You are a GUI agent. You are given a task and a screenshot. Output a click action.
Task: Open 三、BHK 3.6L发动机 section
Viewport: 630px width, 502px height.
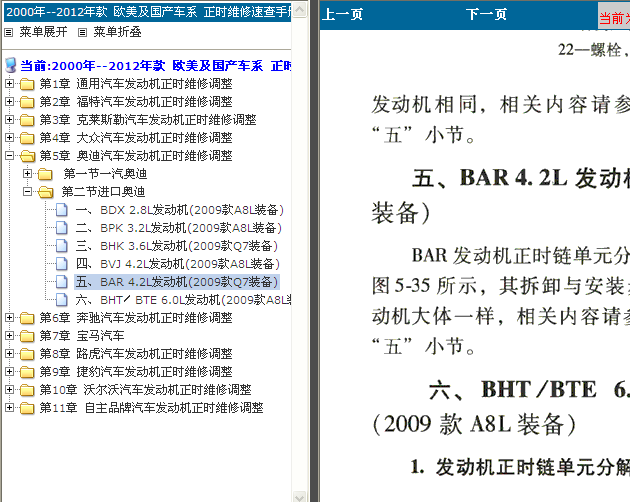[177, 246]
